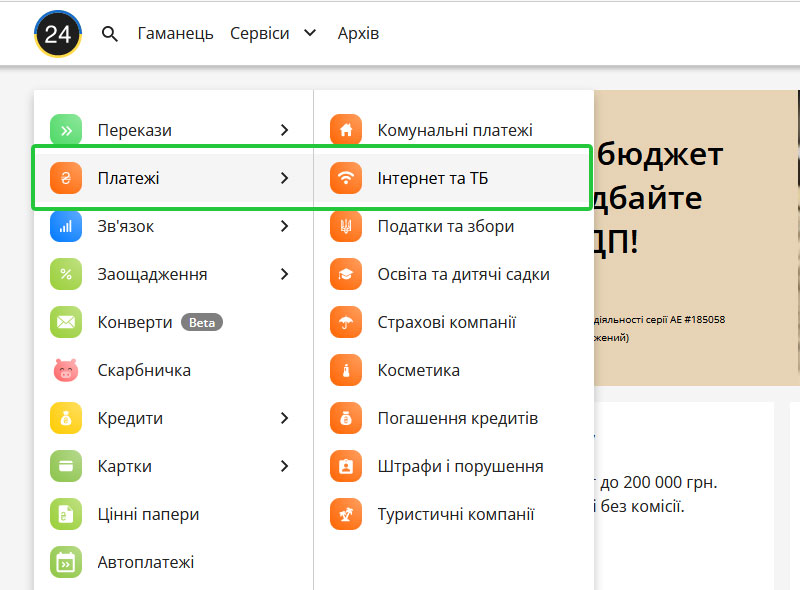The height and width of the screenshot is (590, 800).
Task: Click the Комунальні платежі house icon
Action: (x=346, y=130)
